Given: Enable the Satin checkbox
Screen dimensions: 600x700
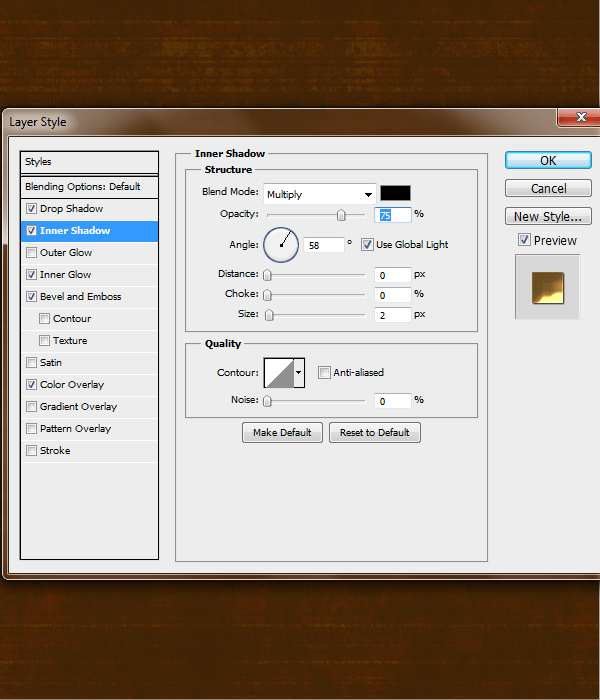Looking at the screenshot, I should [x=31, y=362].
